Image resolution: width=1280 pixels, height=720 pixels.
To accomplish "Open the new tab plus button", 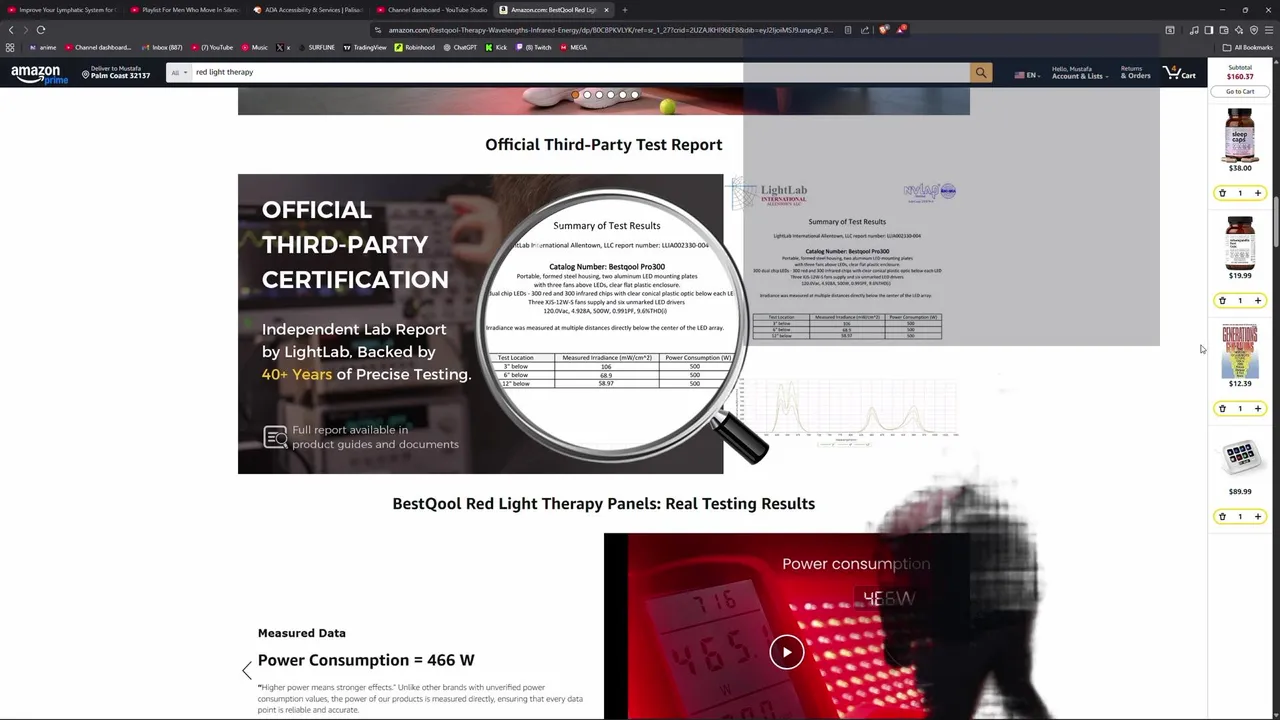I will [x=624, y=10].
